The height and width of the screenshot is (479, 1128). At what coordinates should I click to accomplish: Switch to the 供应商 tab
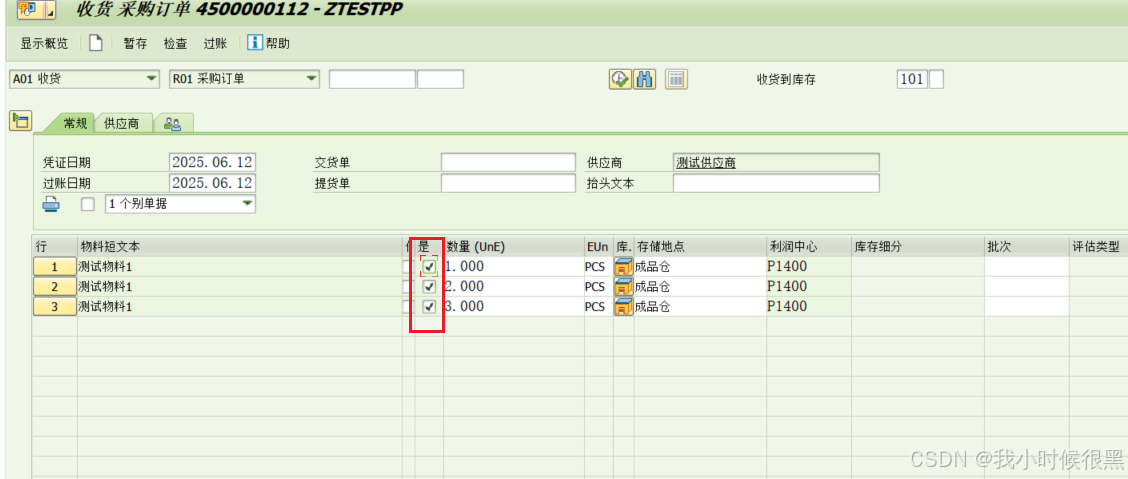point(122,124)
